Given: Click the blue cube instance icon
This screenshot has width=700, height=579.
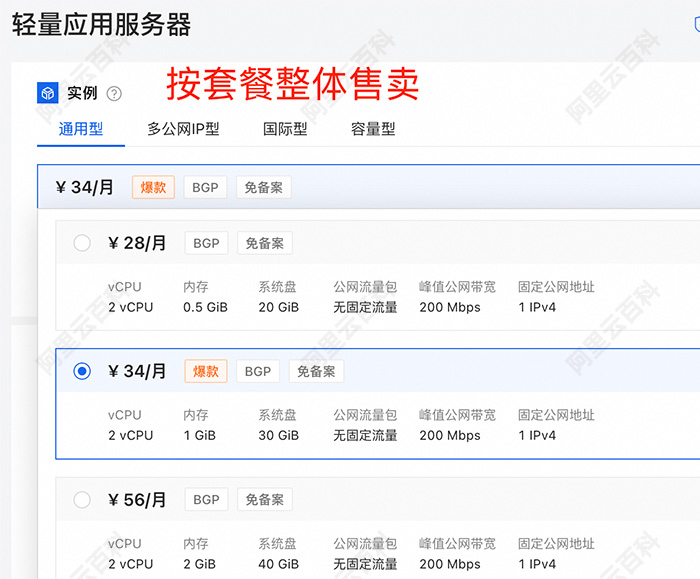Looking at the screenshot, I should (47, 93).
